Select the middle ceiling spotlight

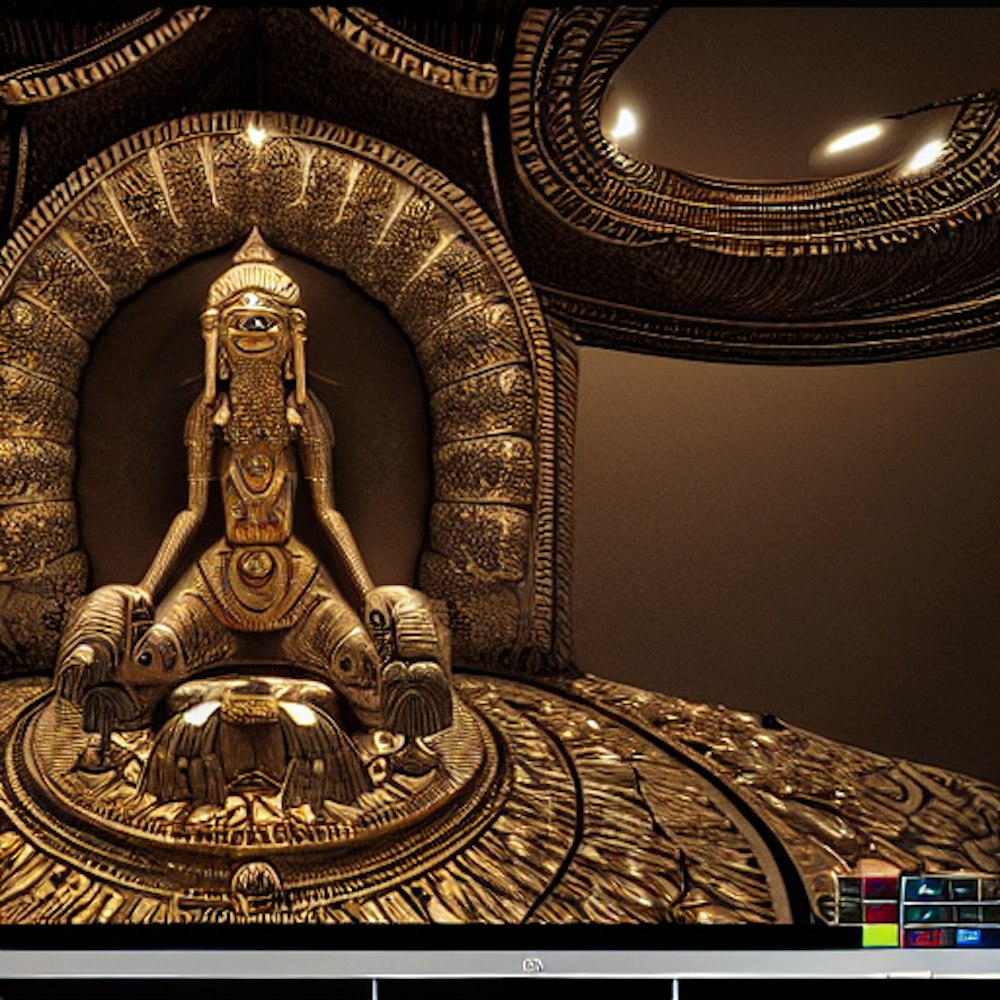pyautogui.click(x=853, y=138)
